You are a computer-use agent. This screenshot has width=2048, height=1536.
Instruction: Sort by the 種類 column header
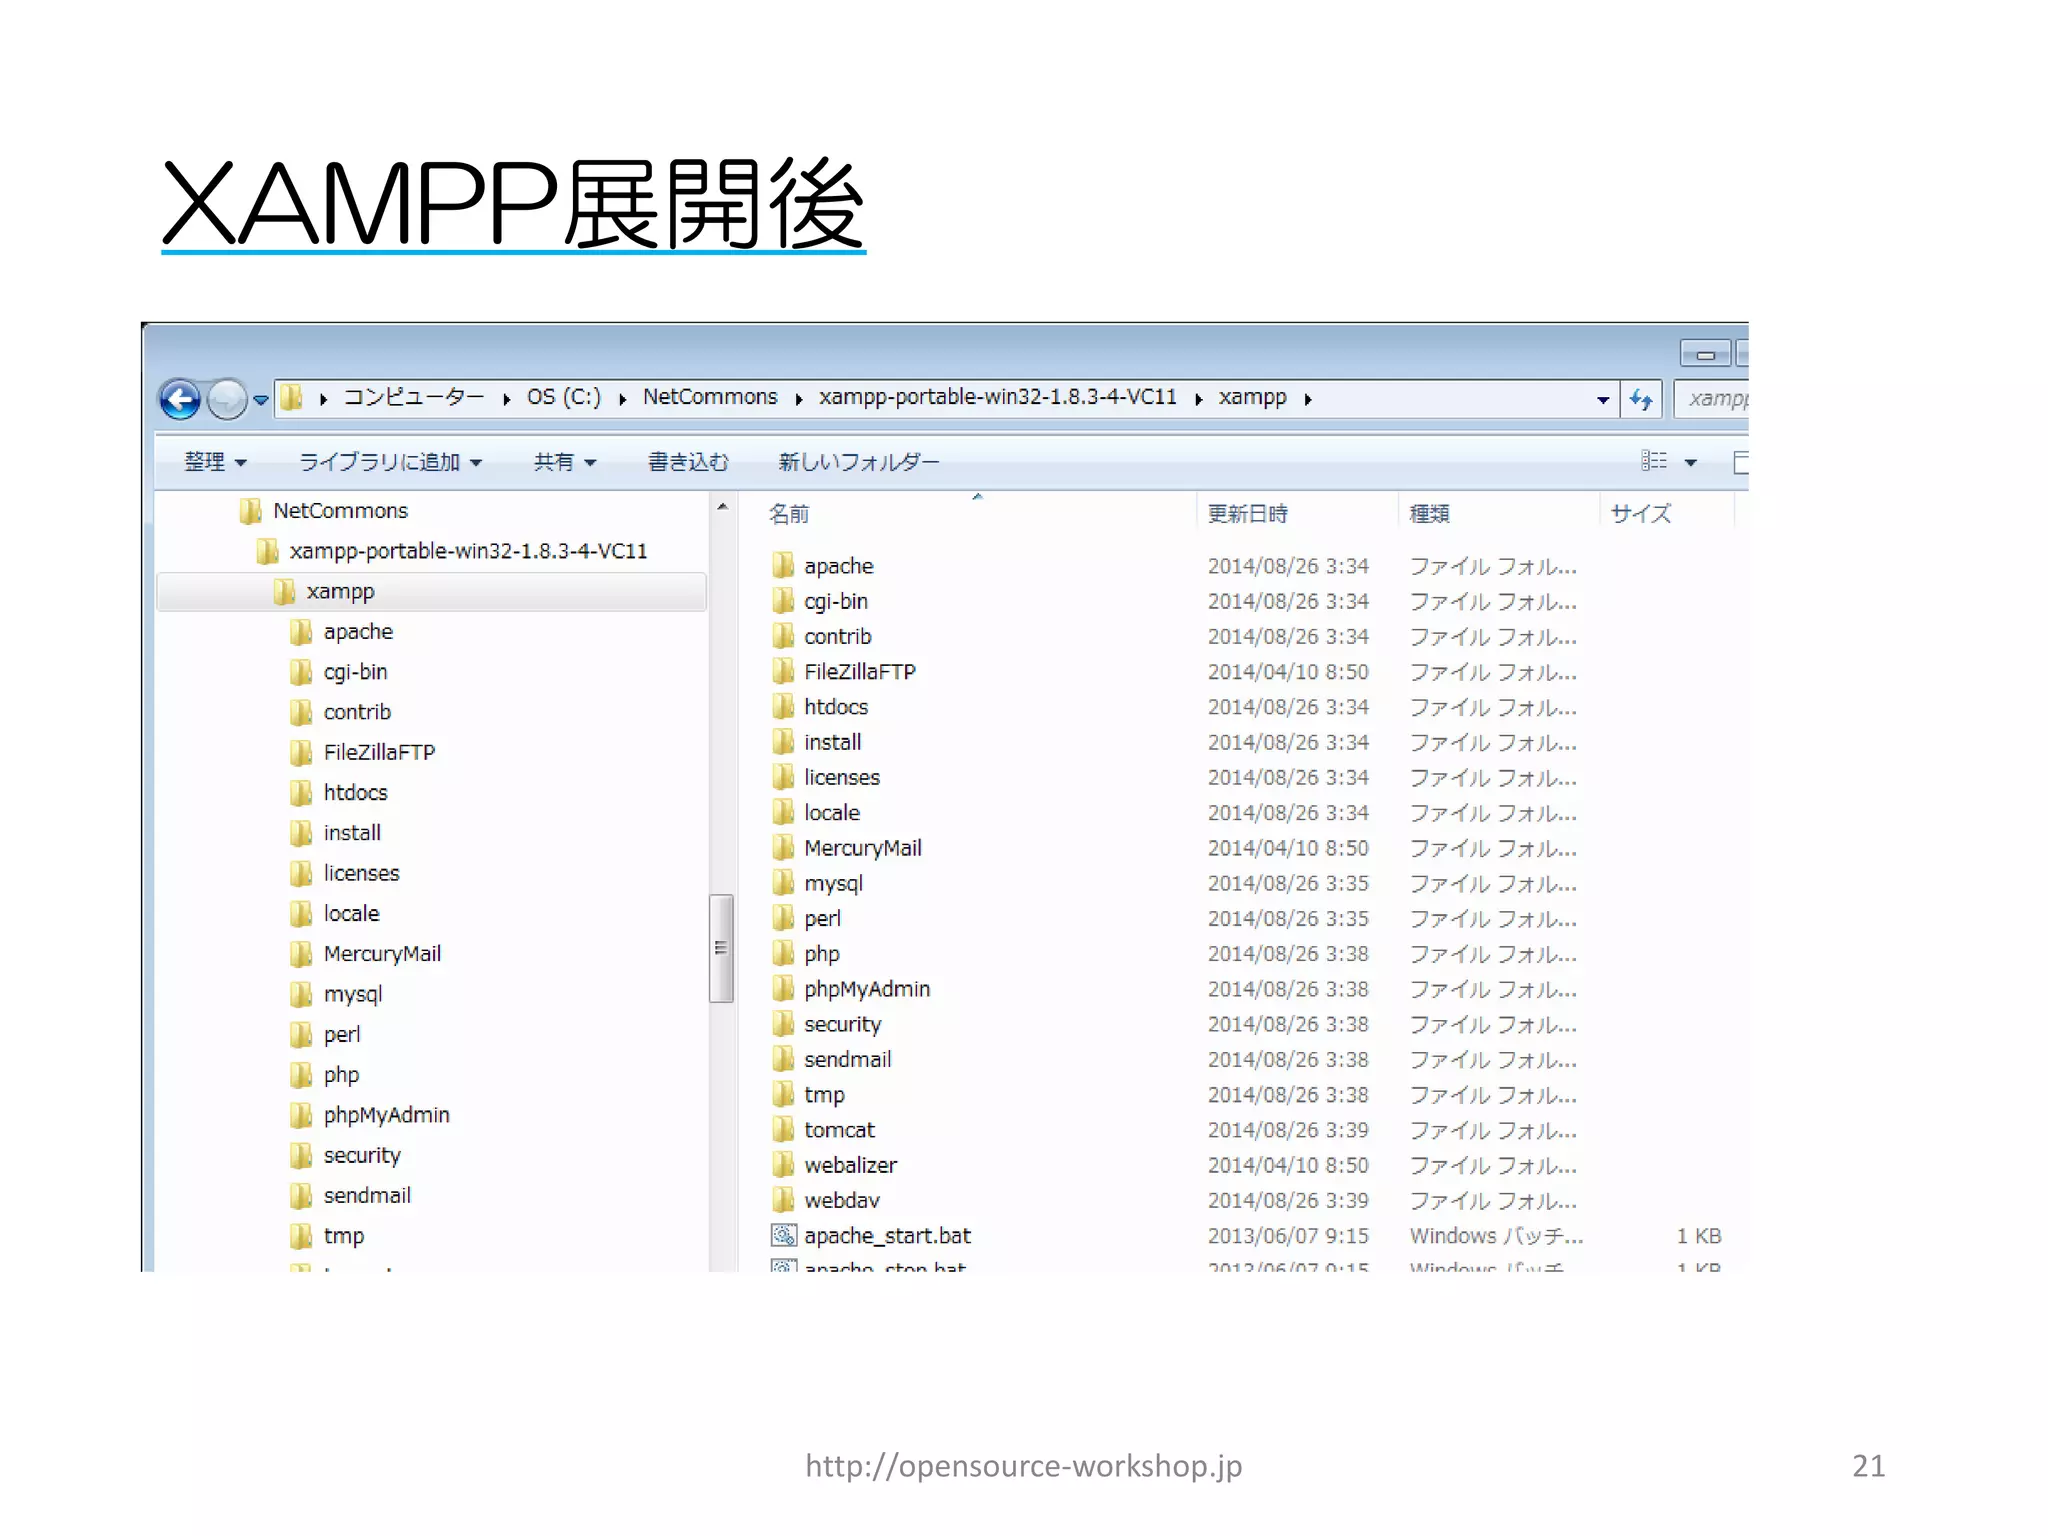tap(1430, 514)
